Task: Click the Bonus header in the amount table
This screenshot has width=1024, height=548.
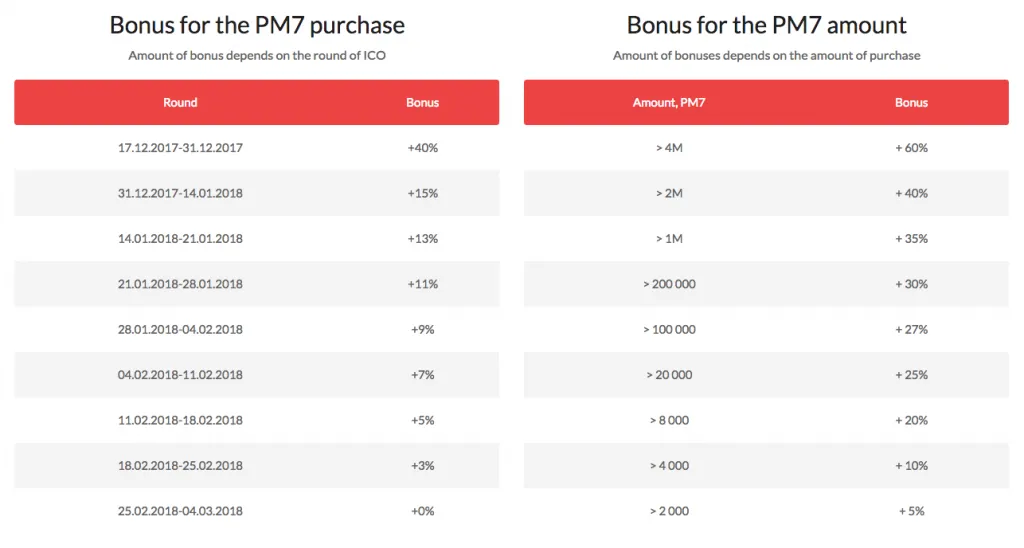Action: (911, 103)
